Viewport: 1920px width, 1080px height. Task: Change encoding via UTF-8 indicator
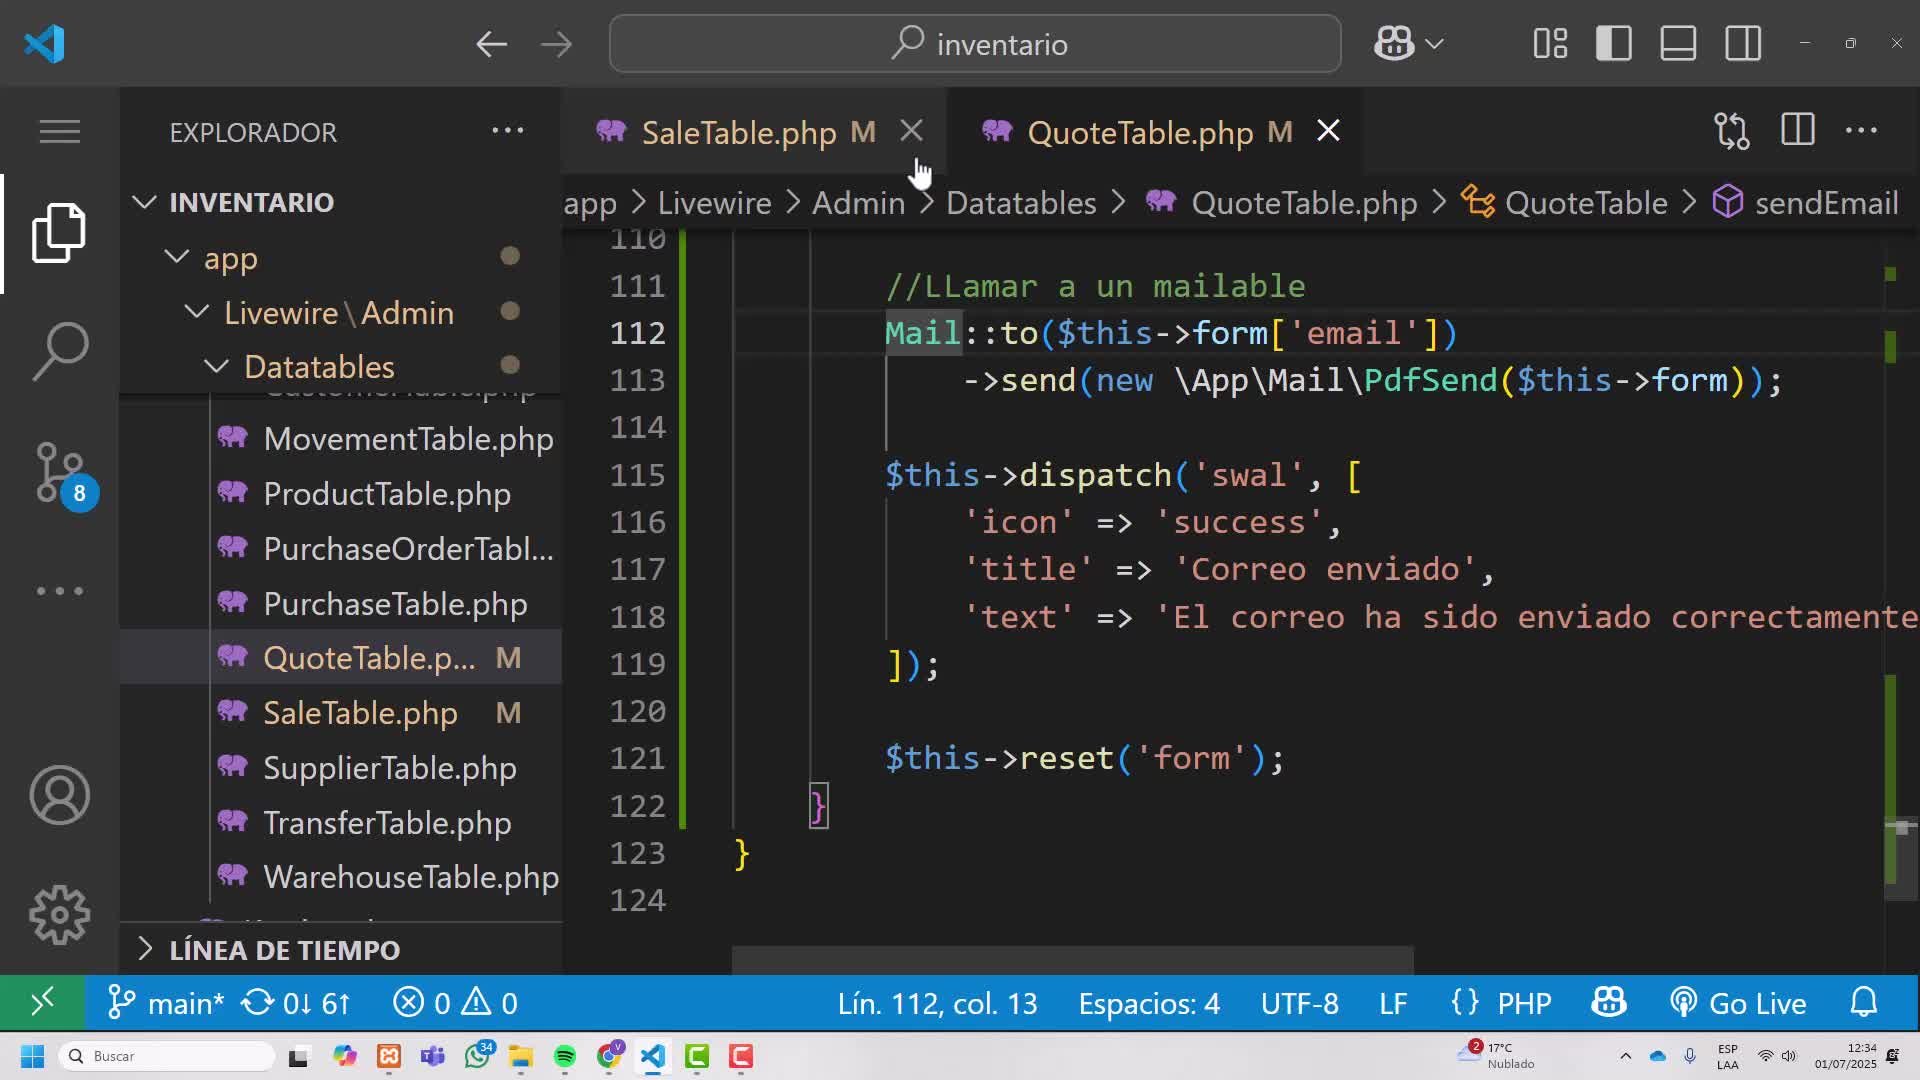point(1299,1003)
